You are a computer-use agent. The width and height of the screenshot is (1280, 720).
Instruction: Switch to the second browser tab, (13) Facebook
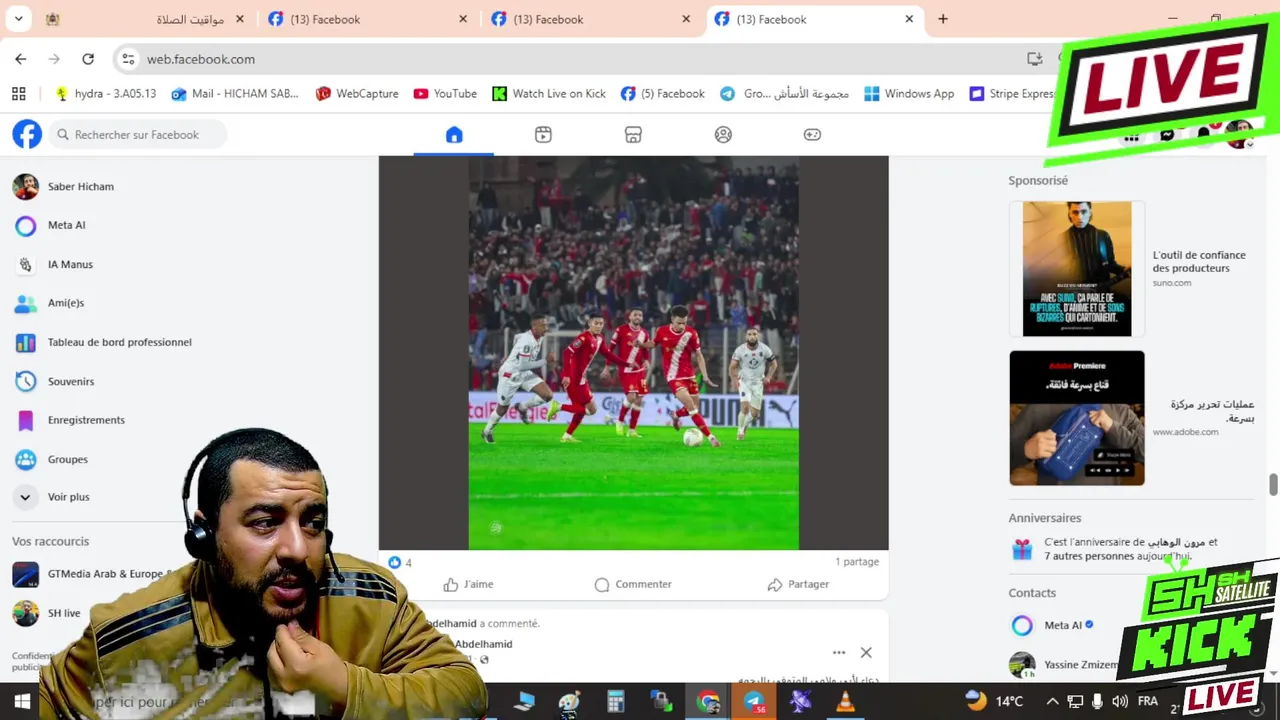[368, 19]
